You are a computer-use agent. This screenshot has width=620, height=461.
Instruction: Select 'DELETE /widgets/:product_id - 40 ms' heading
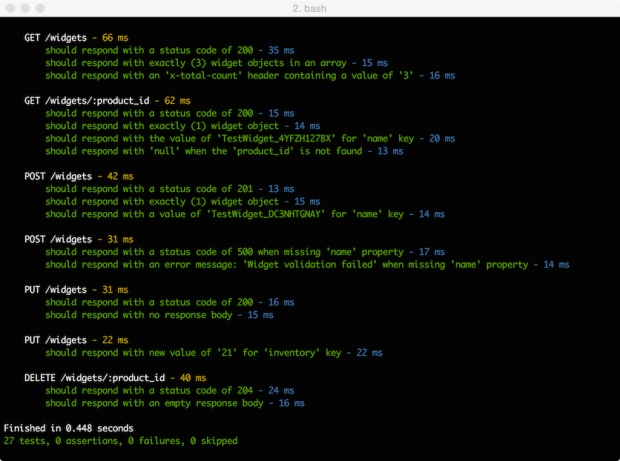pos(115,378)
